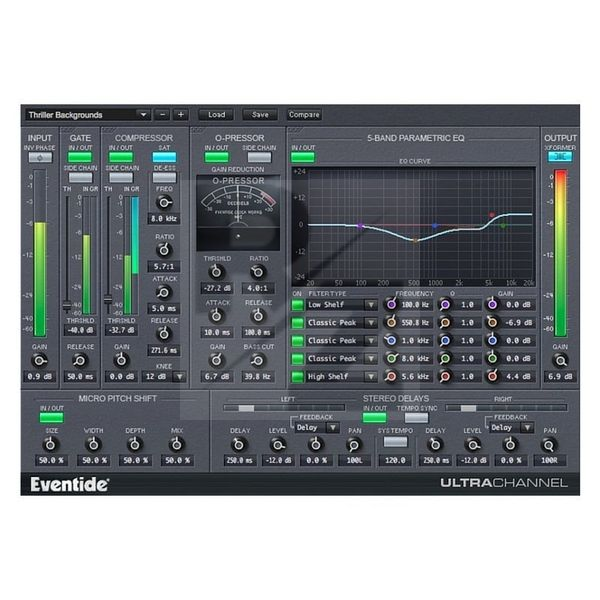600x600 pixels.
Task: Click the Compressor Gain knob
Action: [x=121, y=360]
